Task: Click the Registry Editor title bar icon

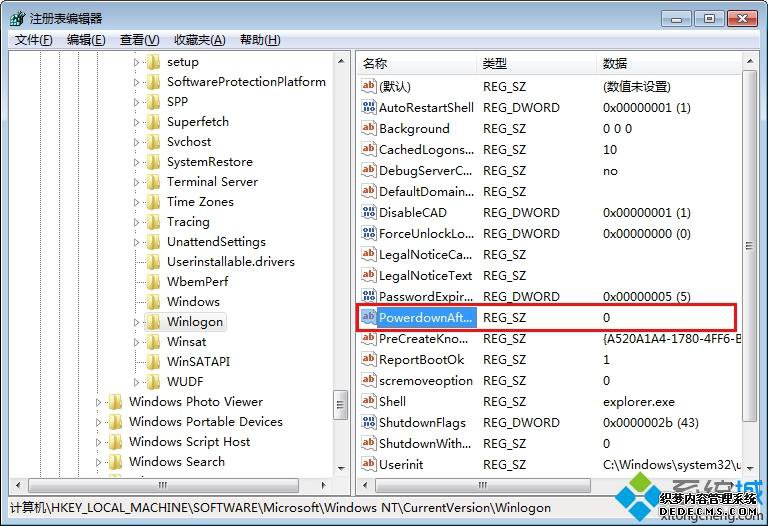Action: coord(17,19)
